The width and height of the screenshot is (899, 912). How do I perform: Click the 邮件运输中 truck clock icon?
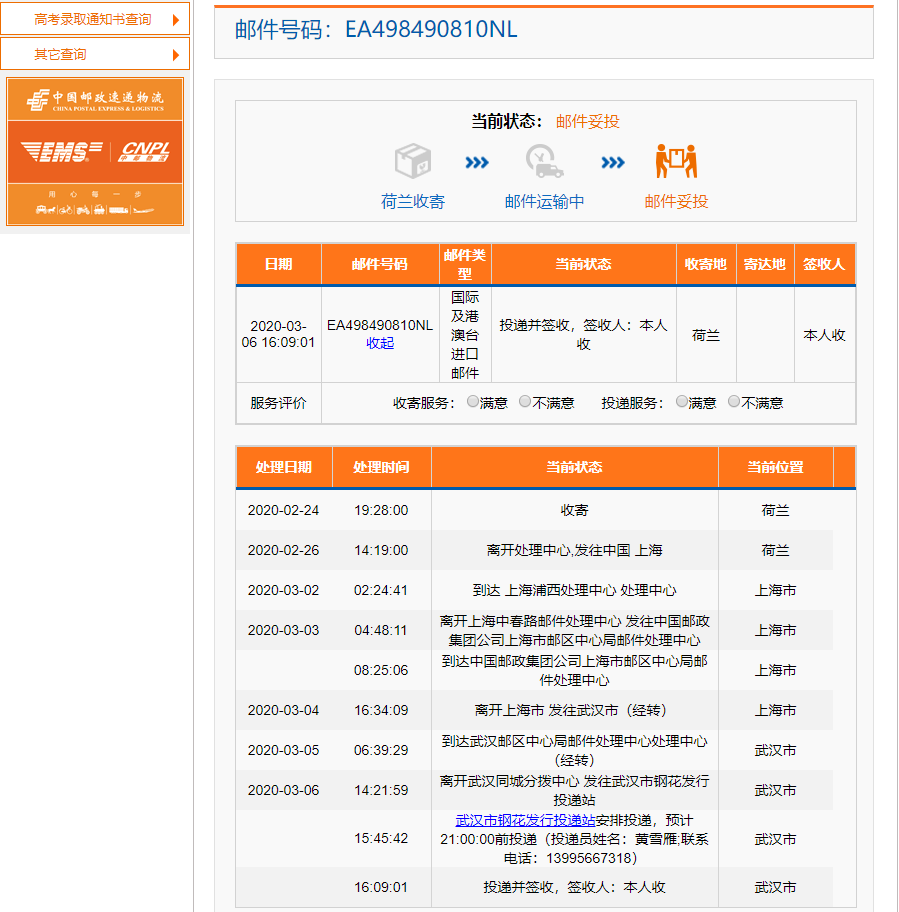pos(544,161)
